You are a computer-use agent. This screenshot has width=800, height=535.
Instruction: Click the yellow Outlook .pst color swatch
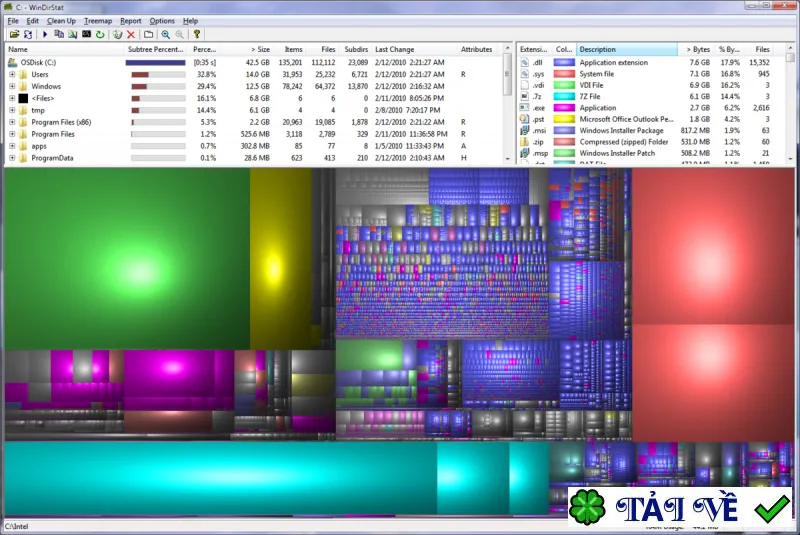(x=564, y=119)
